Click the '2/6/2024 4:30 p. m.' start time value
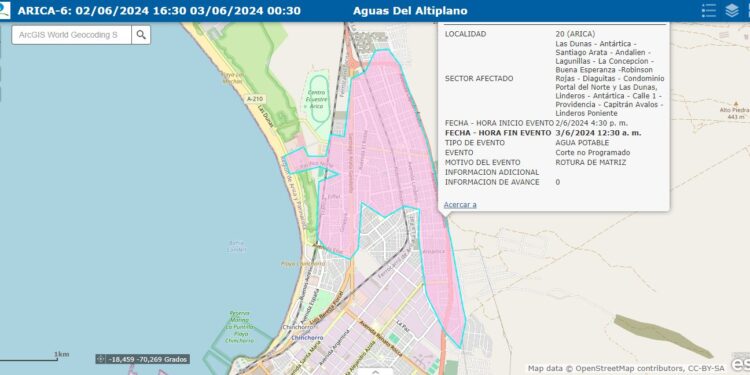750x375 pixels. [592, 123]
